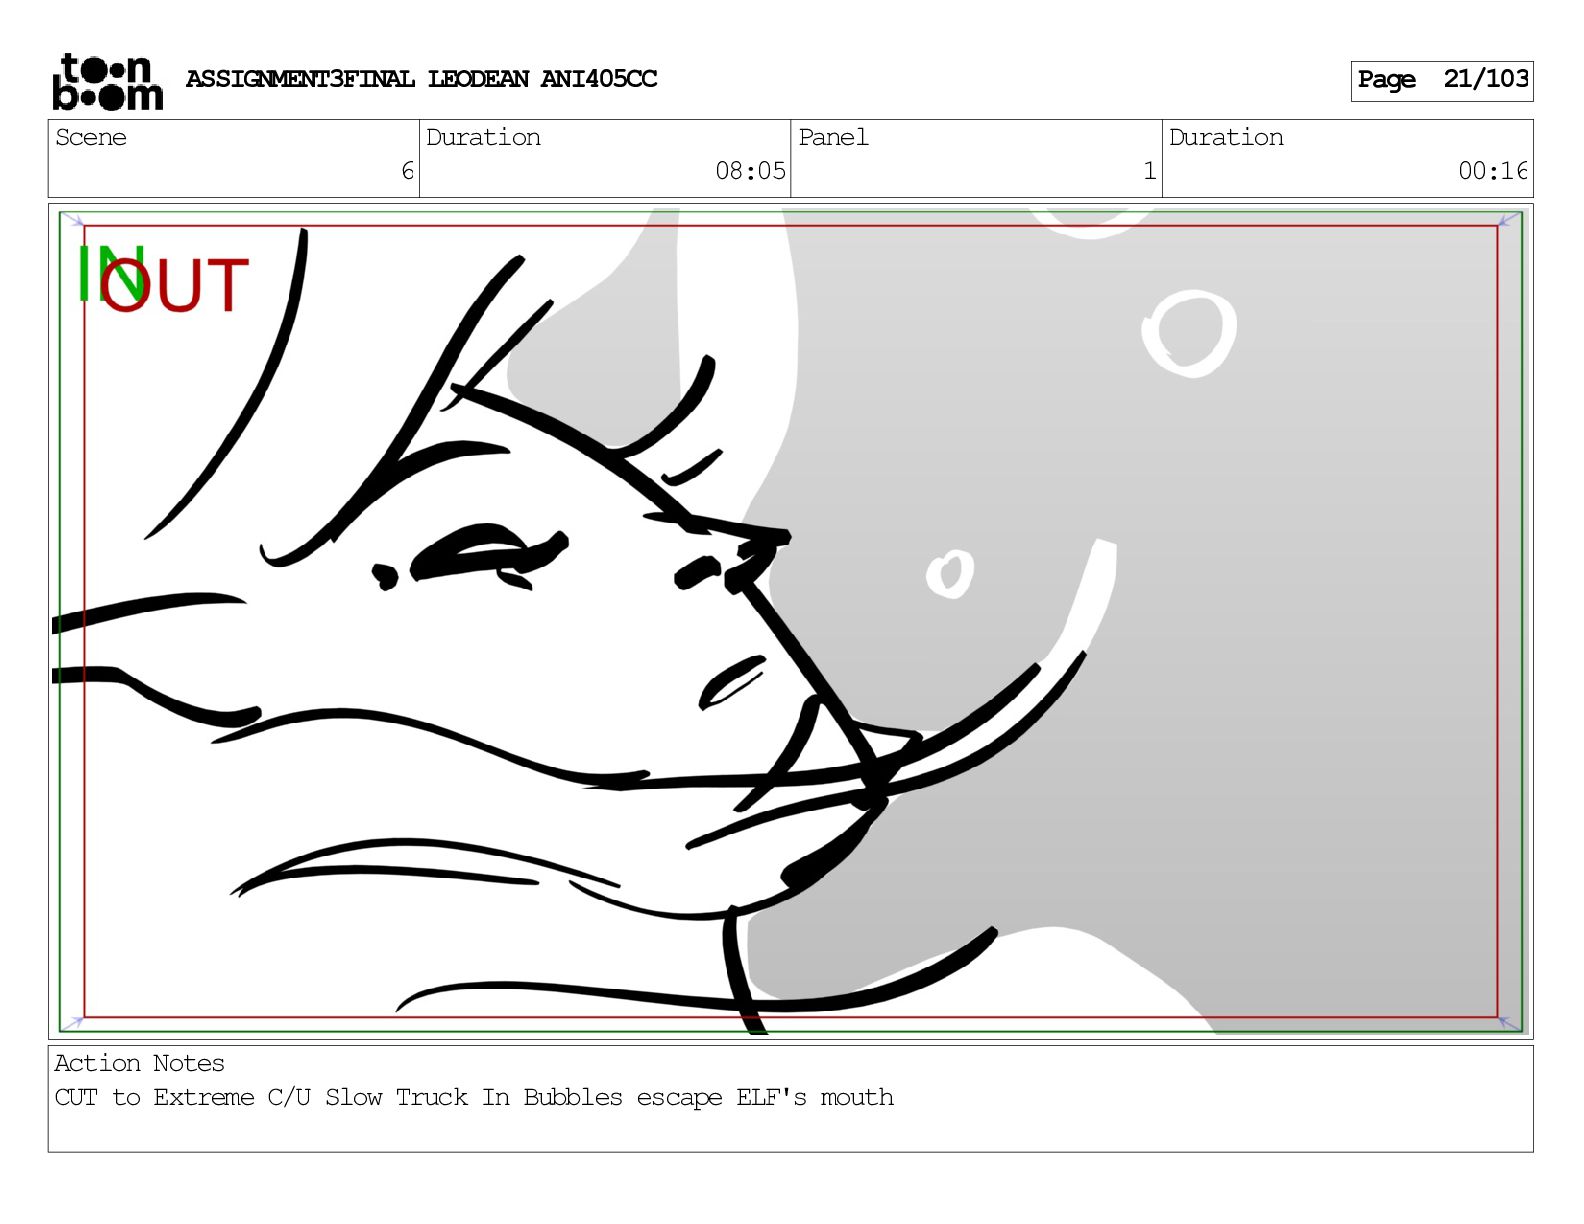
Task: Select the Panel label
Action: pos(833,137)
